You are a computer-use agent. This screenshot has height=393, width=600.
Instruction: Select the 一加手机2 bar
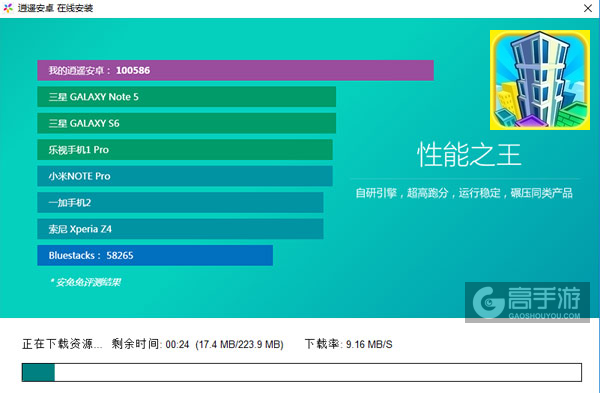pyautogui.click(x=180, y=202)
